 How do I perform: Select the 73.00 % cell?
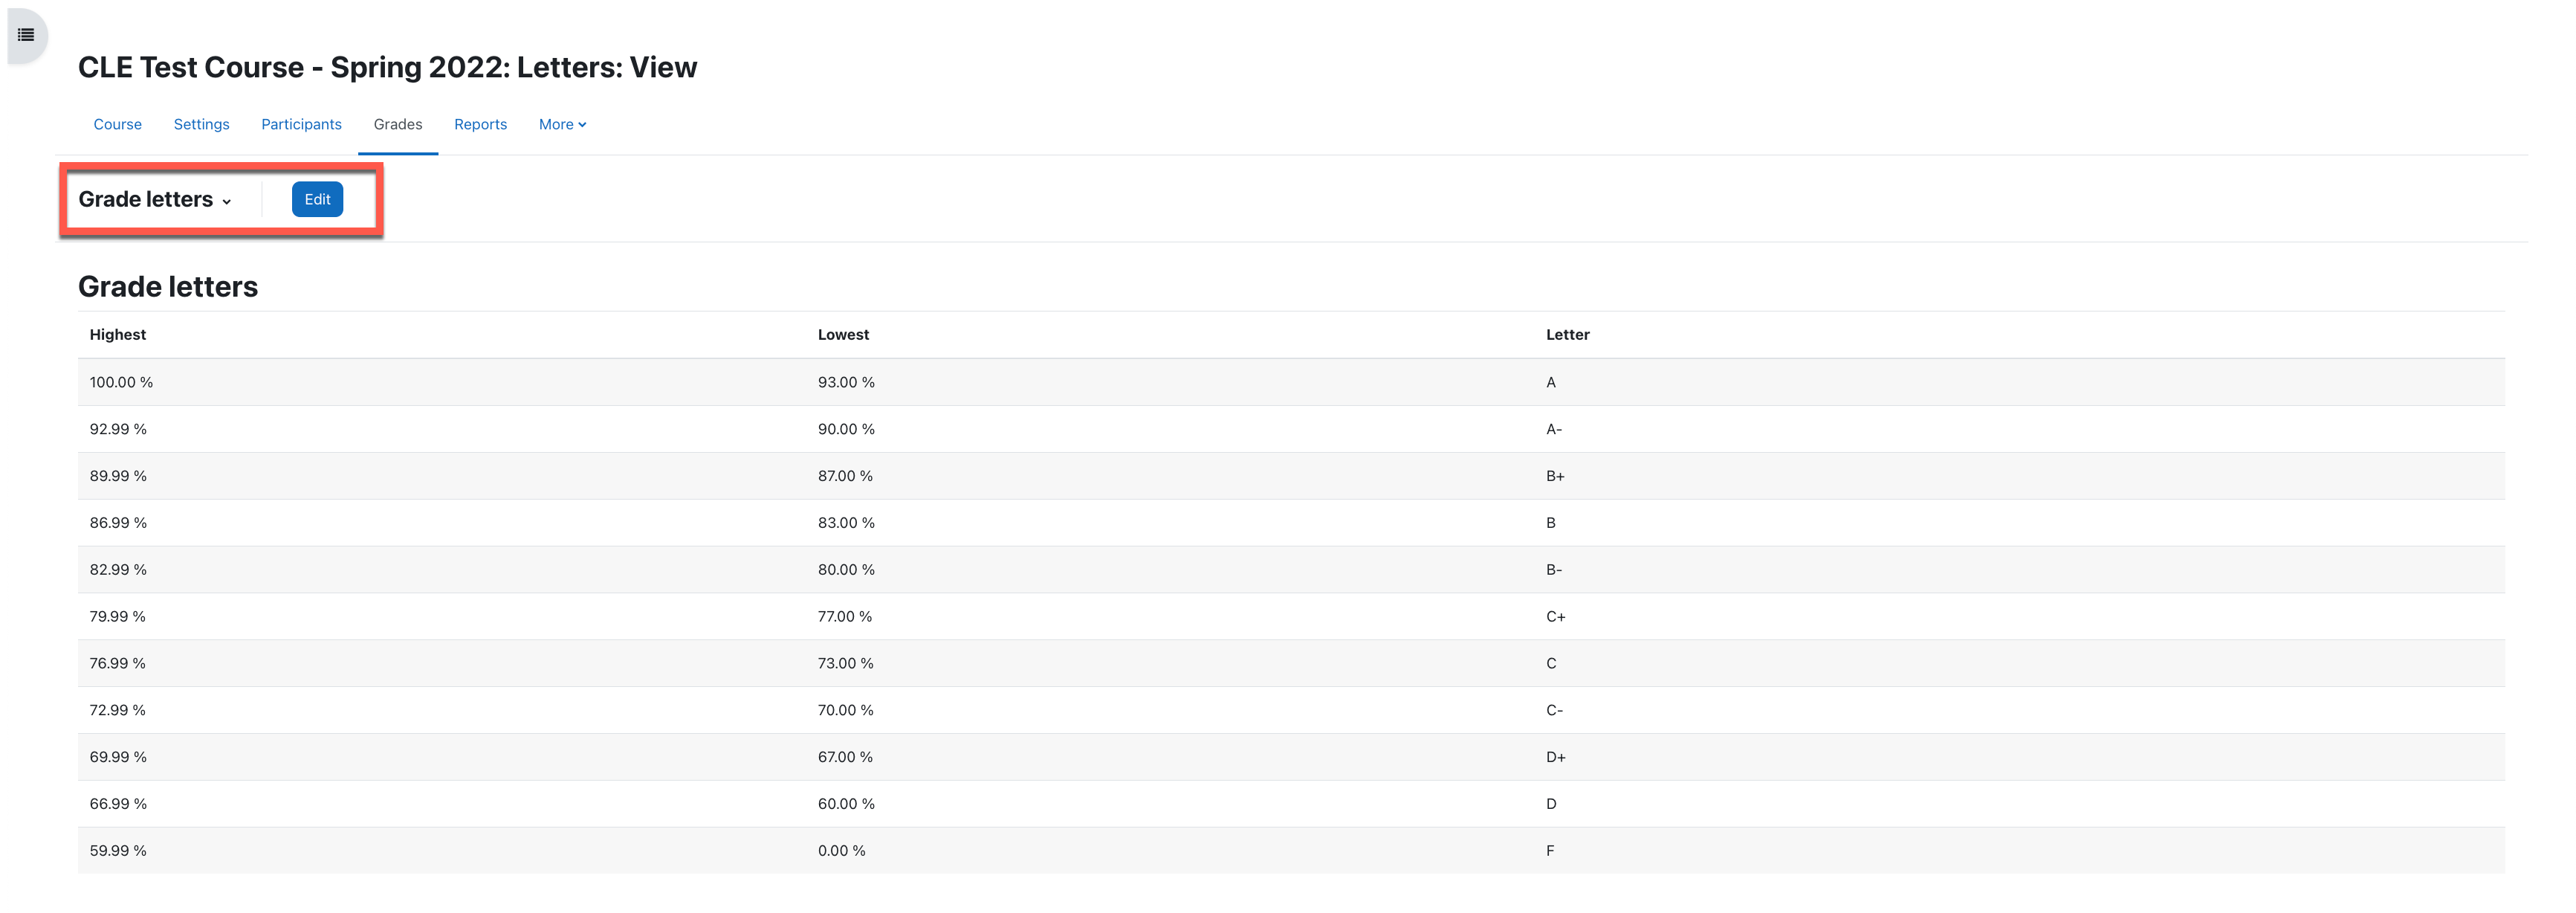[845, 664]
